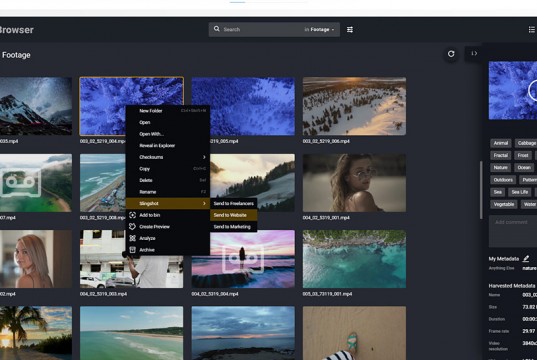This screenshot has height=360, width=537.
Task: Open the 'in Footage' search scope dropdown
Action: pos(319,29)
